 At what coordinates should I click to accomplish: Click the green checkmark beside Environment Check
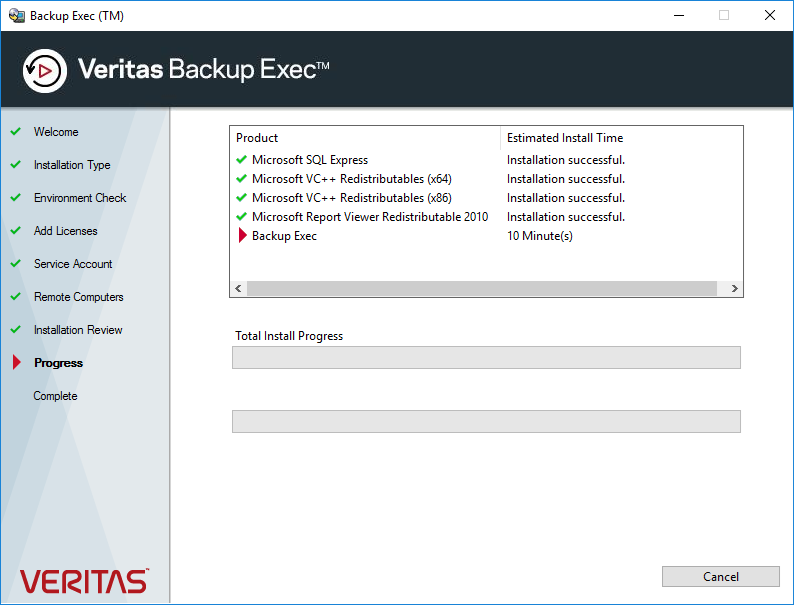click(x=16, y=197)
